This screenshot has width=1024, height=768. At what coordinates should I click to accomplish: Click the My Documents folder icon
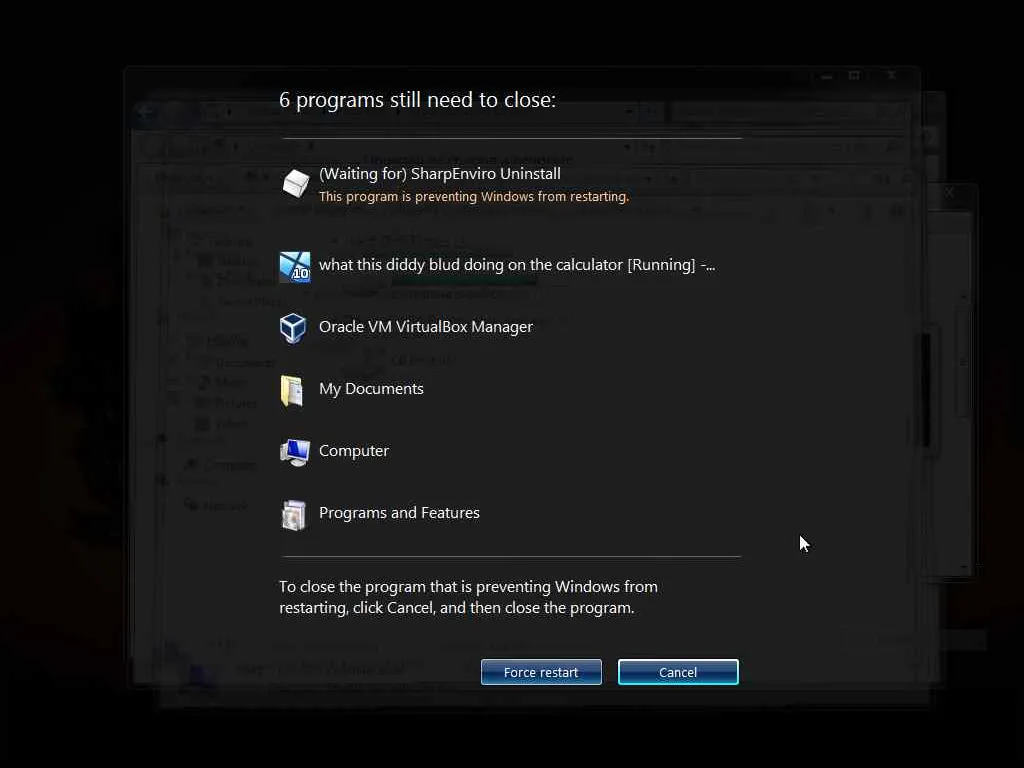tap(292, 391)
